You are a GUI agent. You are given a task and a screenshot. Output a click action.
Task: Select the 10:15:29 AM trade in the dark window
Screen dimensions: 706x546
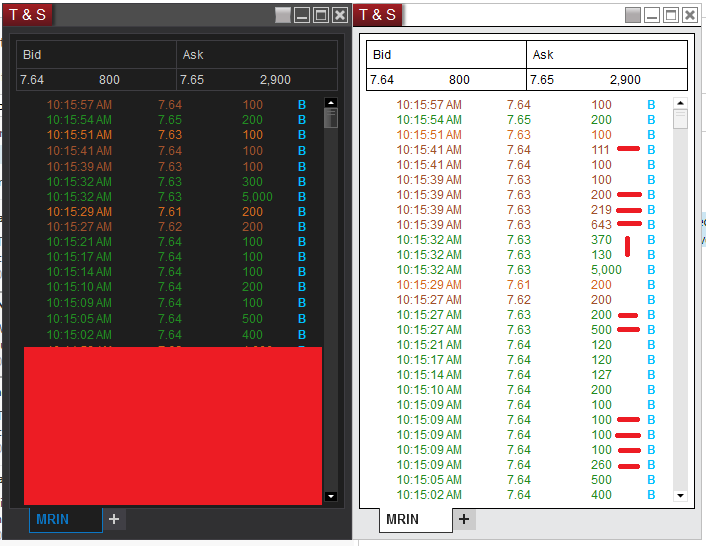pyautogui.click(x=176, y=212)
